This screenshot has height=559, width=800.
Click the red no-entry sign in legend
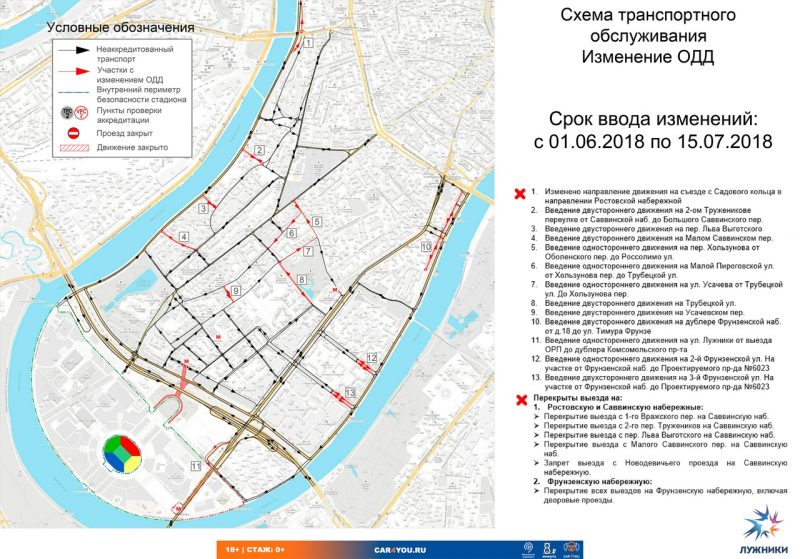74,134
